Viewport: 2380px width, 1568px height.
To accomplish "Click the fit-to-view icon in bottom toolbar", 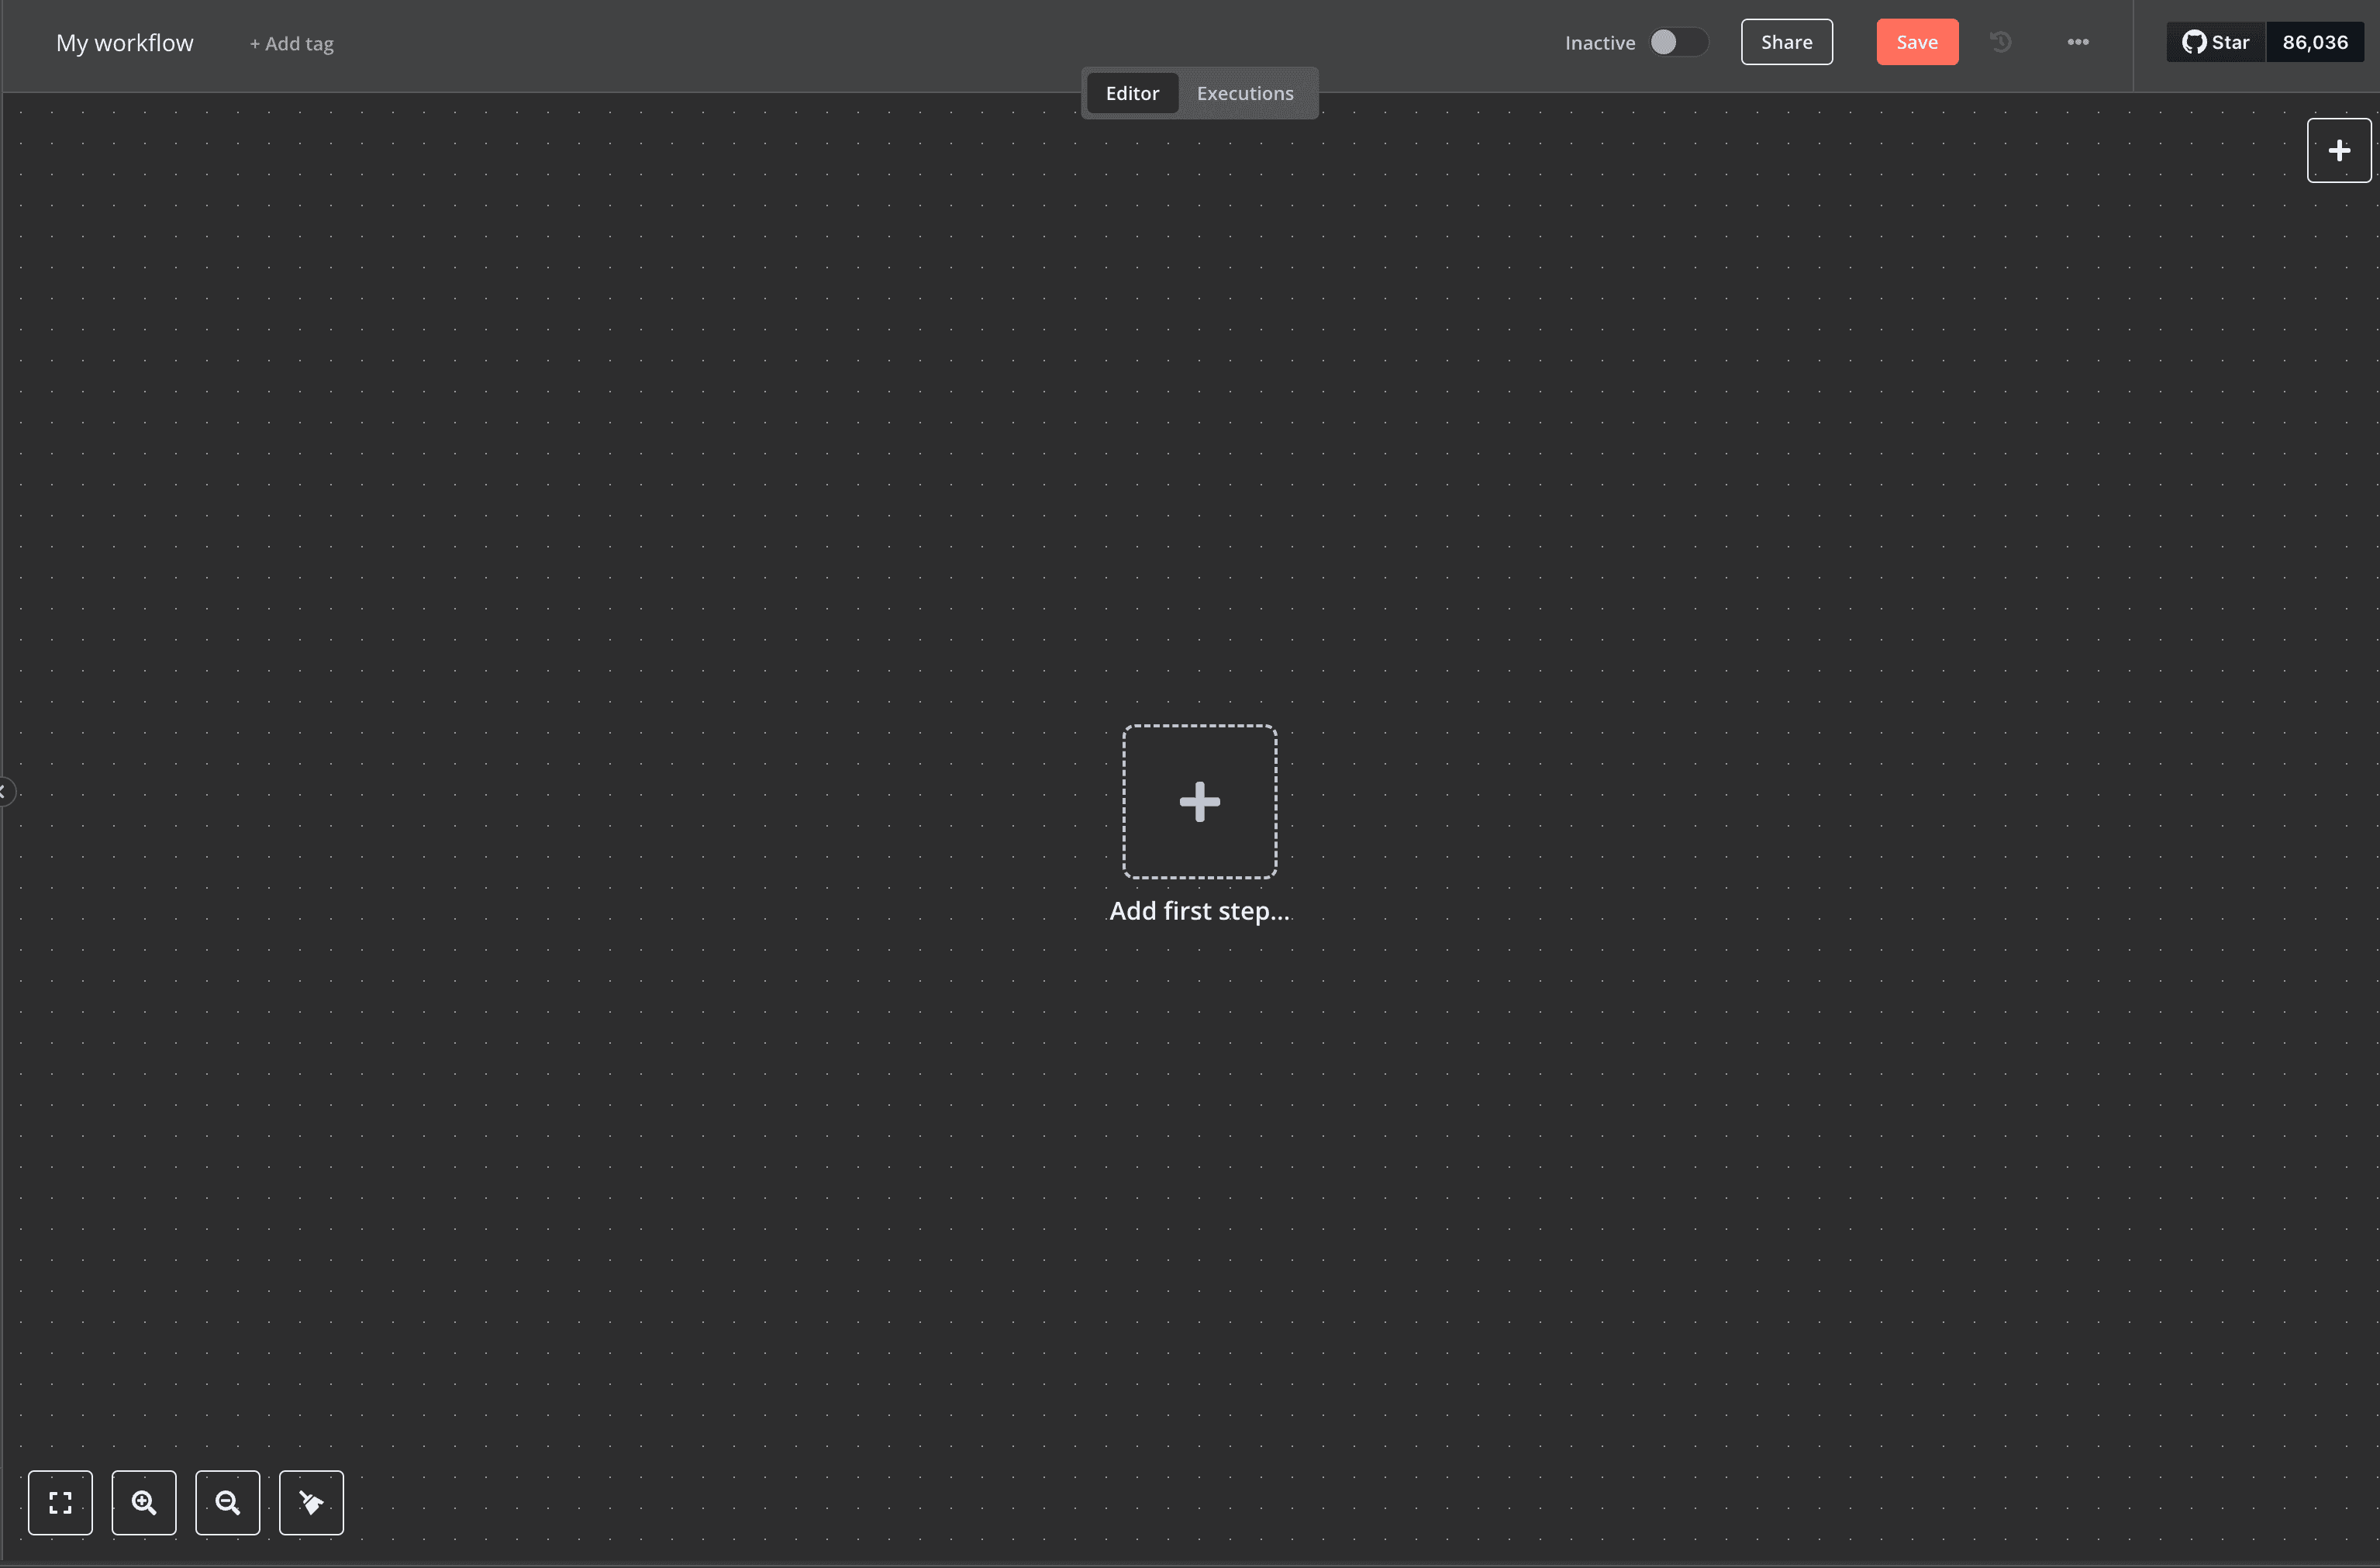I will [60, 1502].
